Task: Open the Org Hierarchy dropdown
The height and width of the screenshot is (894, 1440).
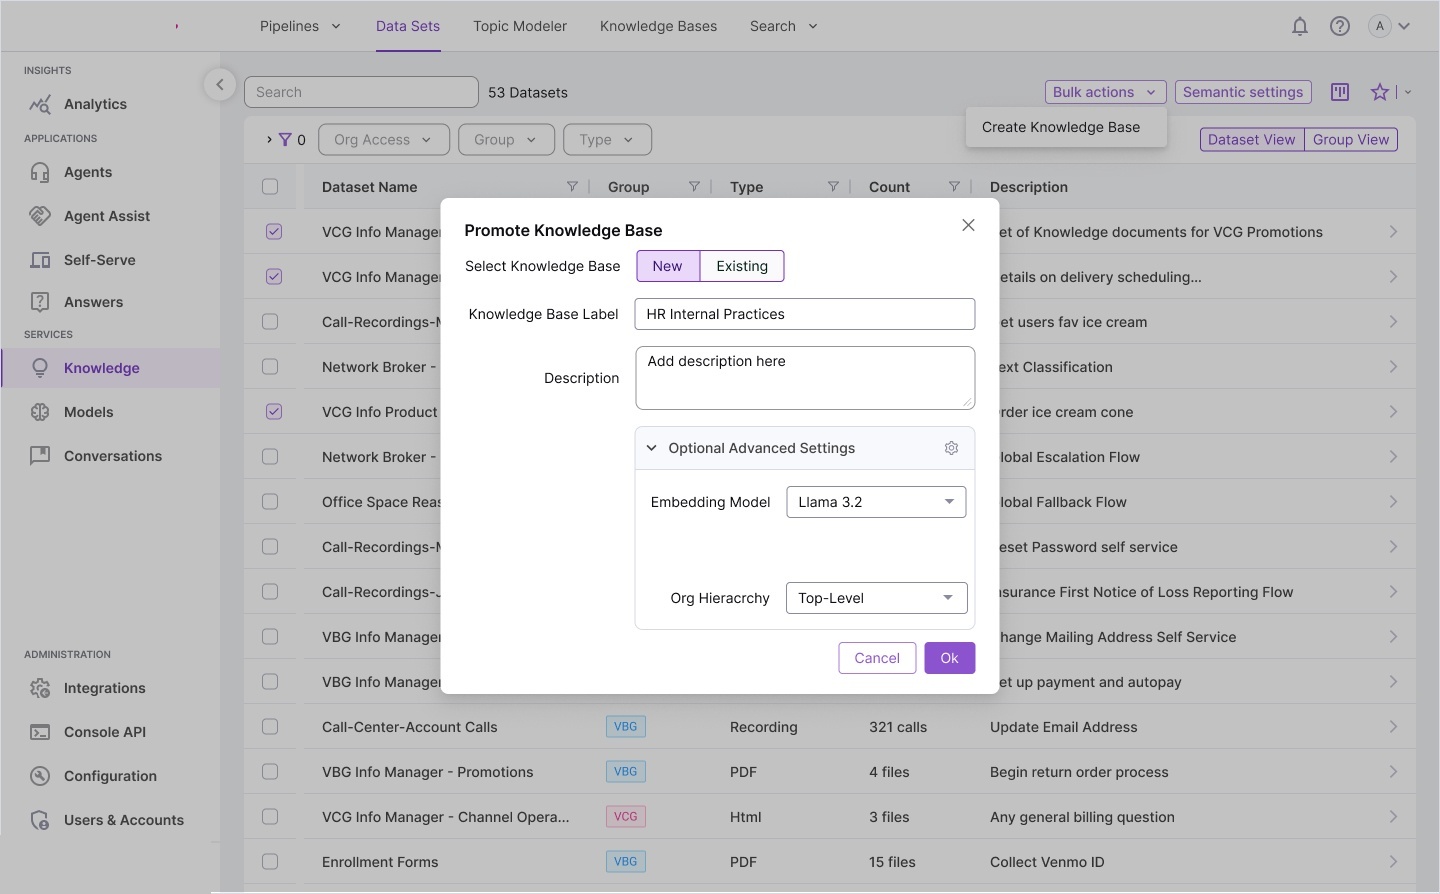Action: 876,598
